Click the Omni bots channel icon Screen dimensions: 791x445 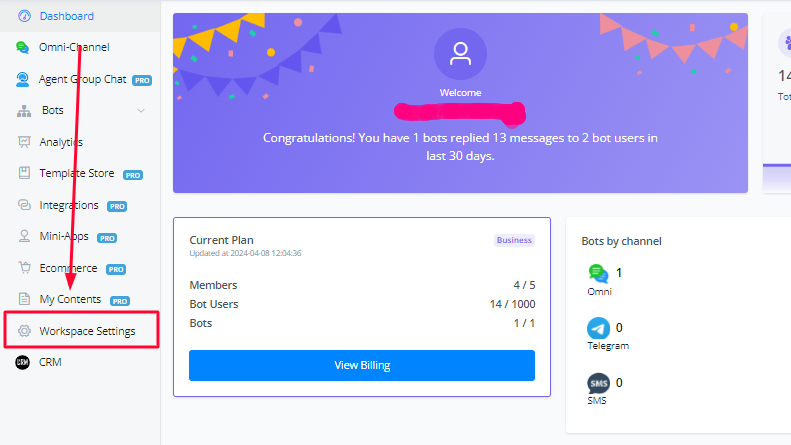(598, 273)
